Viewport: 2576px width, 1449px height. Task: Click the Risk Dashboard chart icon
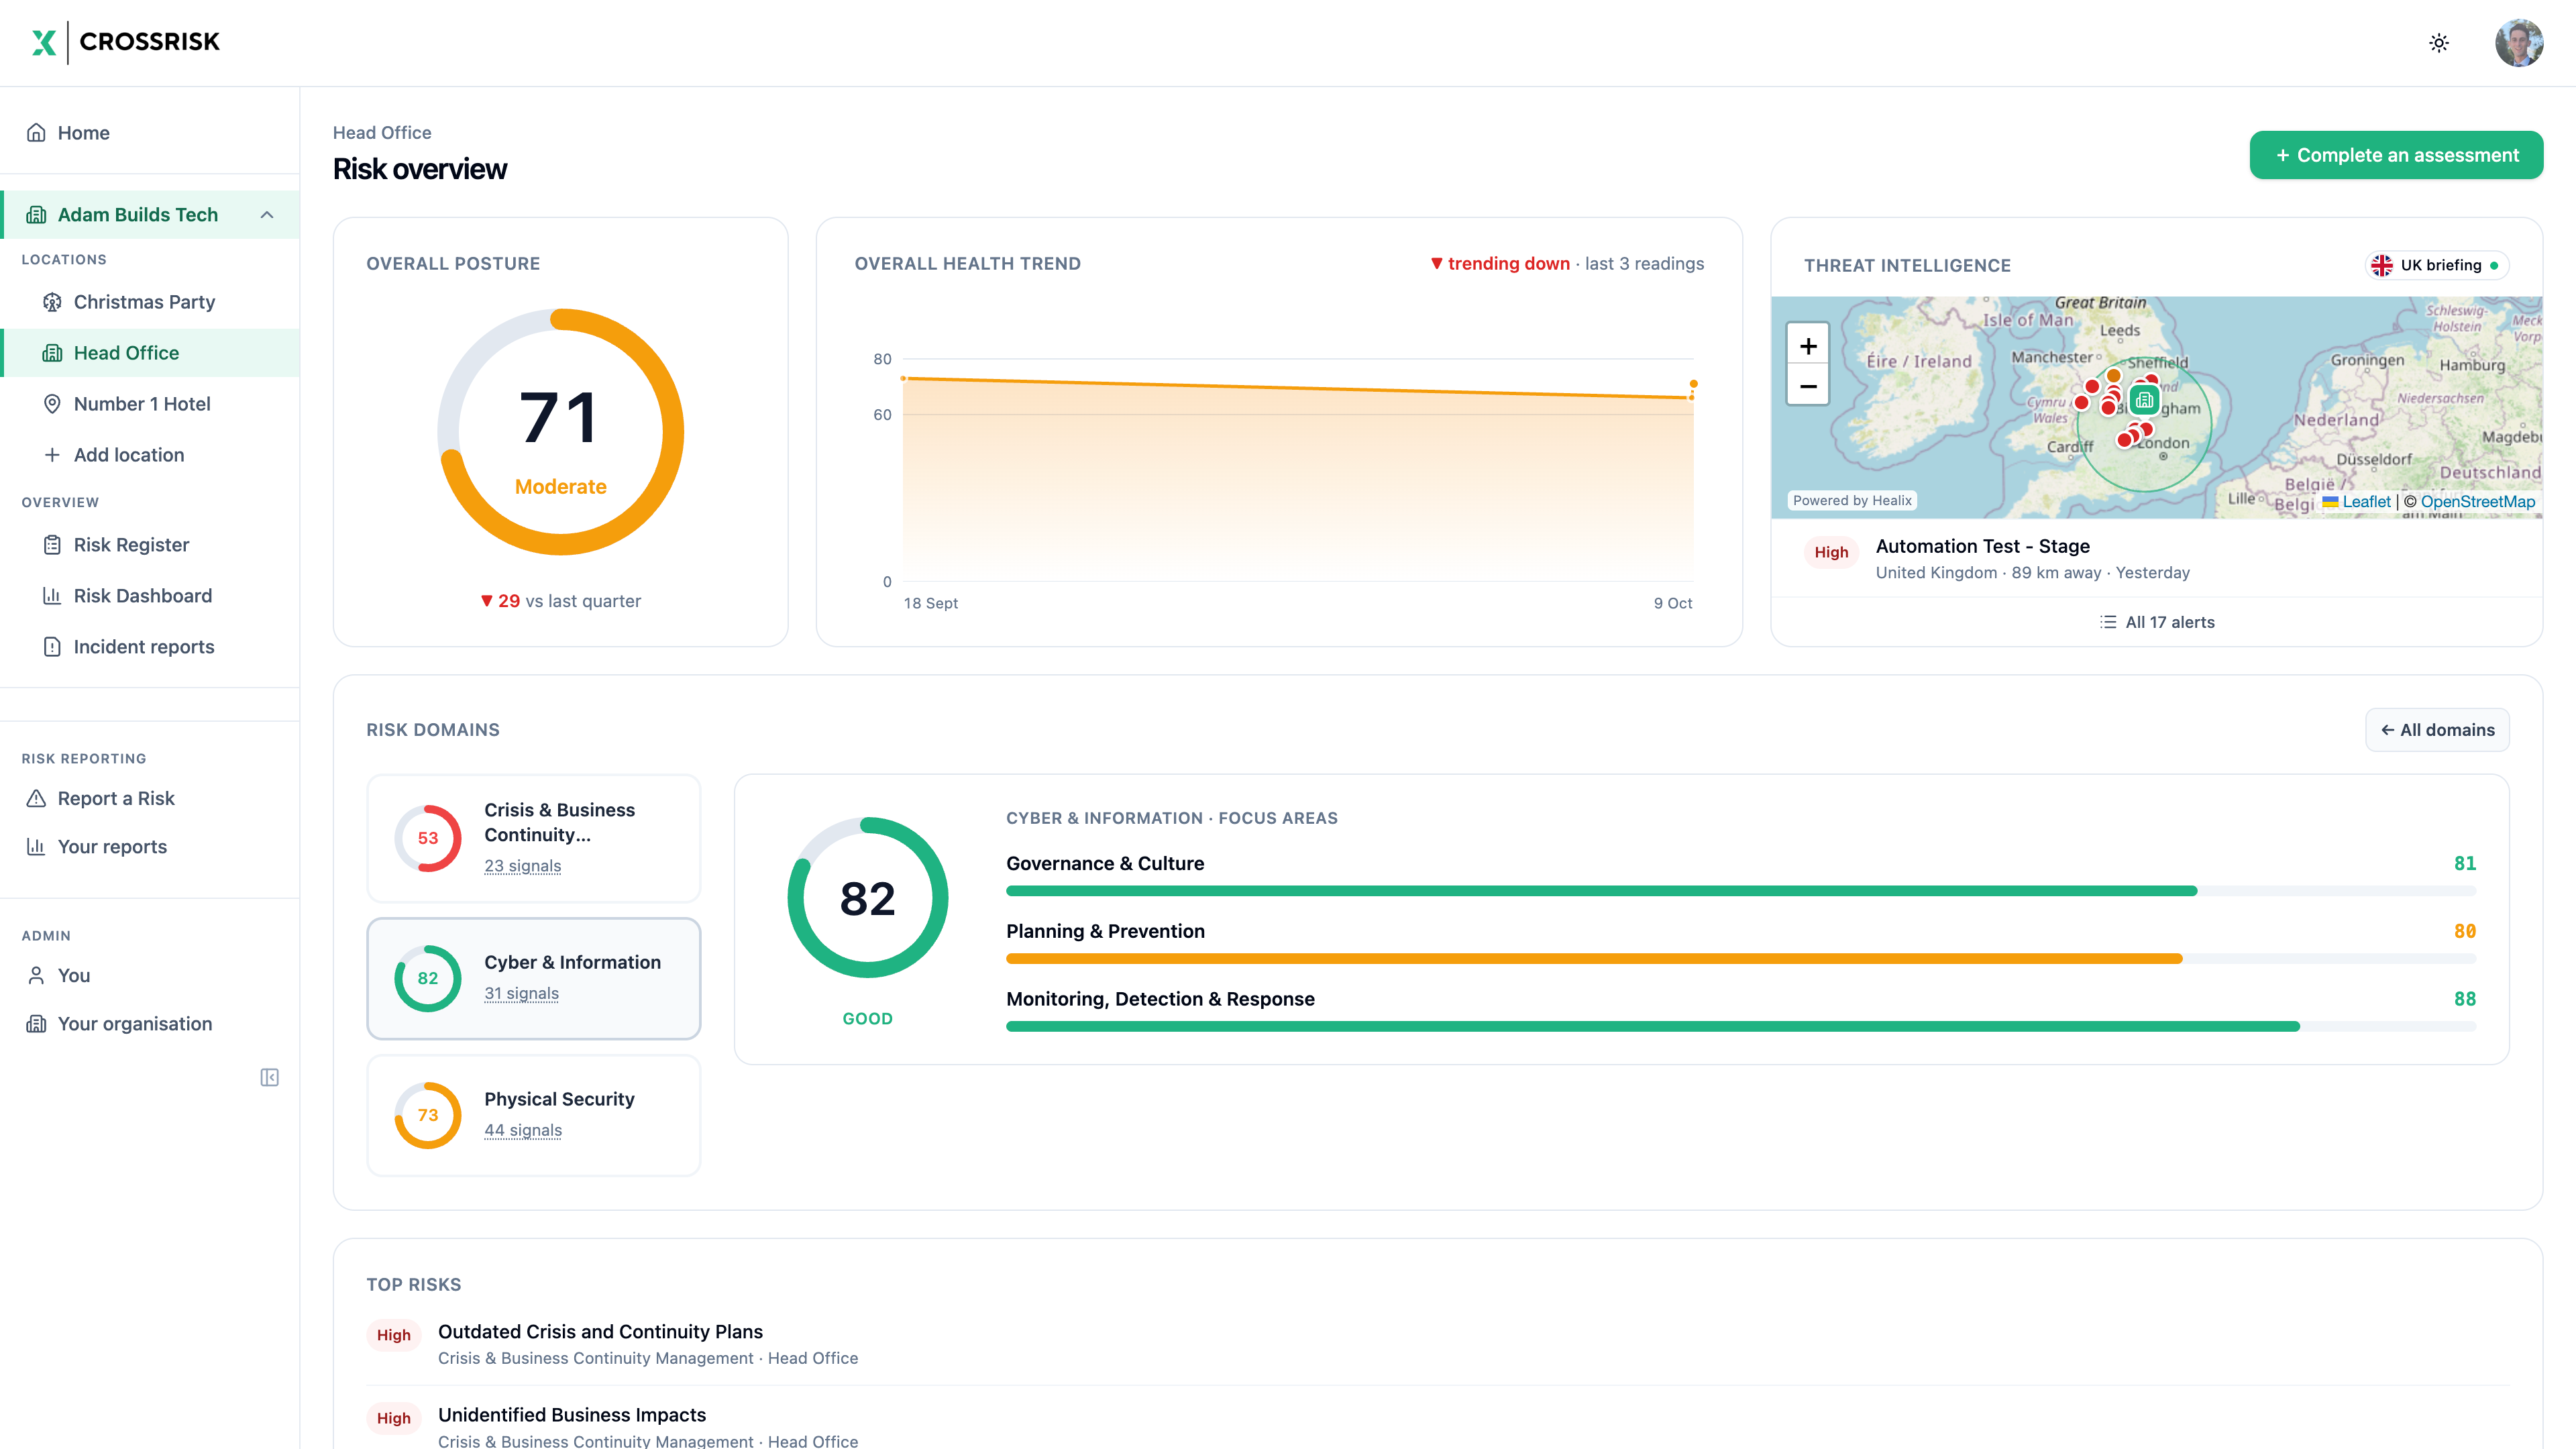coord(52,596)
